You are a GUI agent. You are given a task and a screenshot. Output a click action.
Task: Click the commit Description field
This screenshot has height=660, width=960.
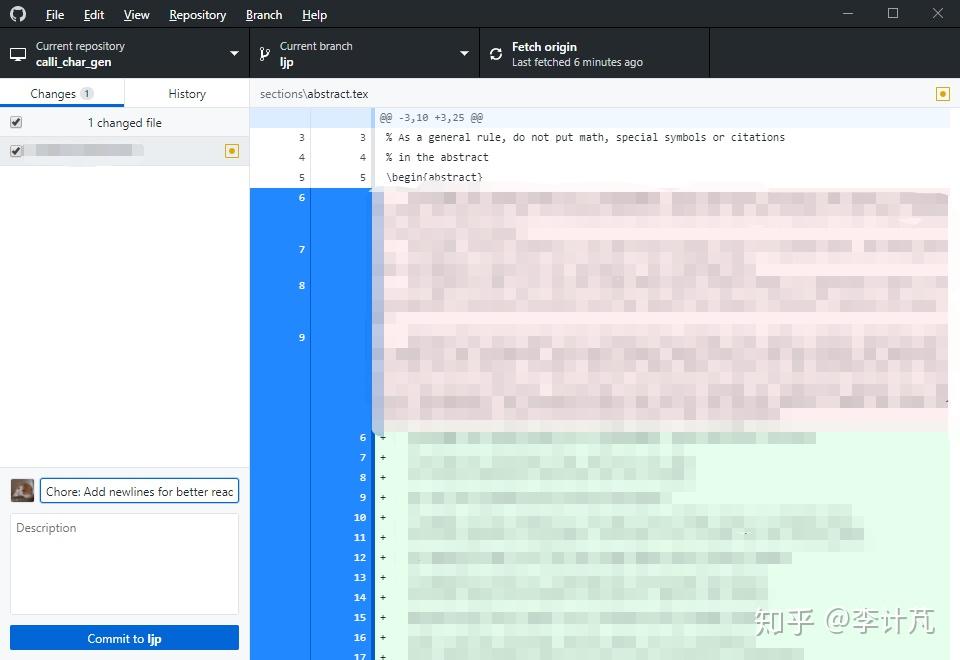tap(124, 562)
